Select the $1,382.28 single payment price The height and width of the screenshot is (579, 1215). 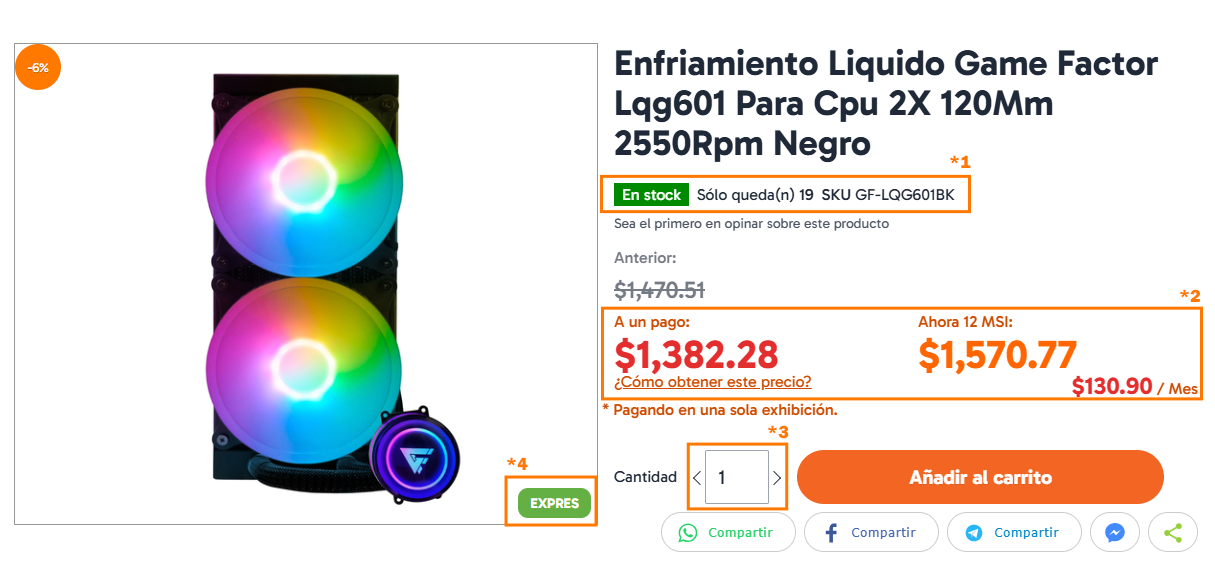tap(696, 354)
